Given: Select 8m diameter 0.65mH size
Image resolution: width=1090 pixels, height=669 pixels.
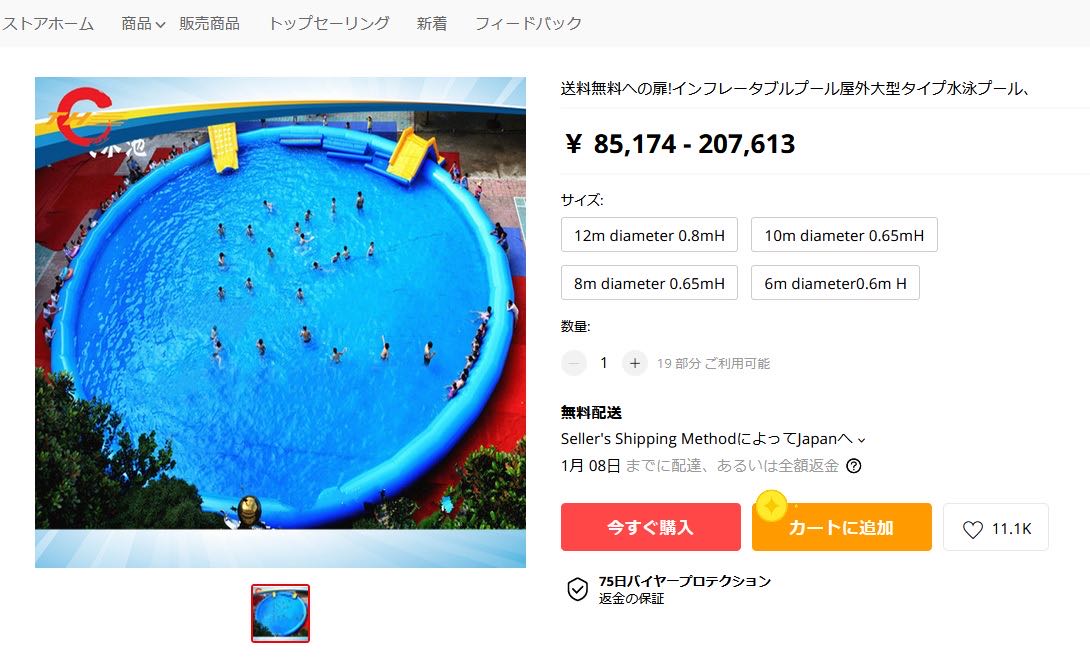Looking at the screenshot, I should [649, 283].
